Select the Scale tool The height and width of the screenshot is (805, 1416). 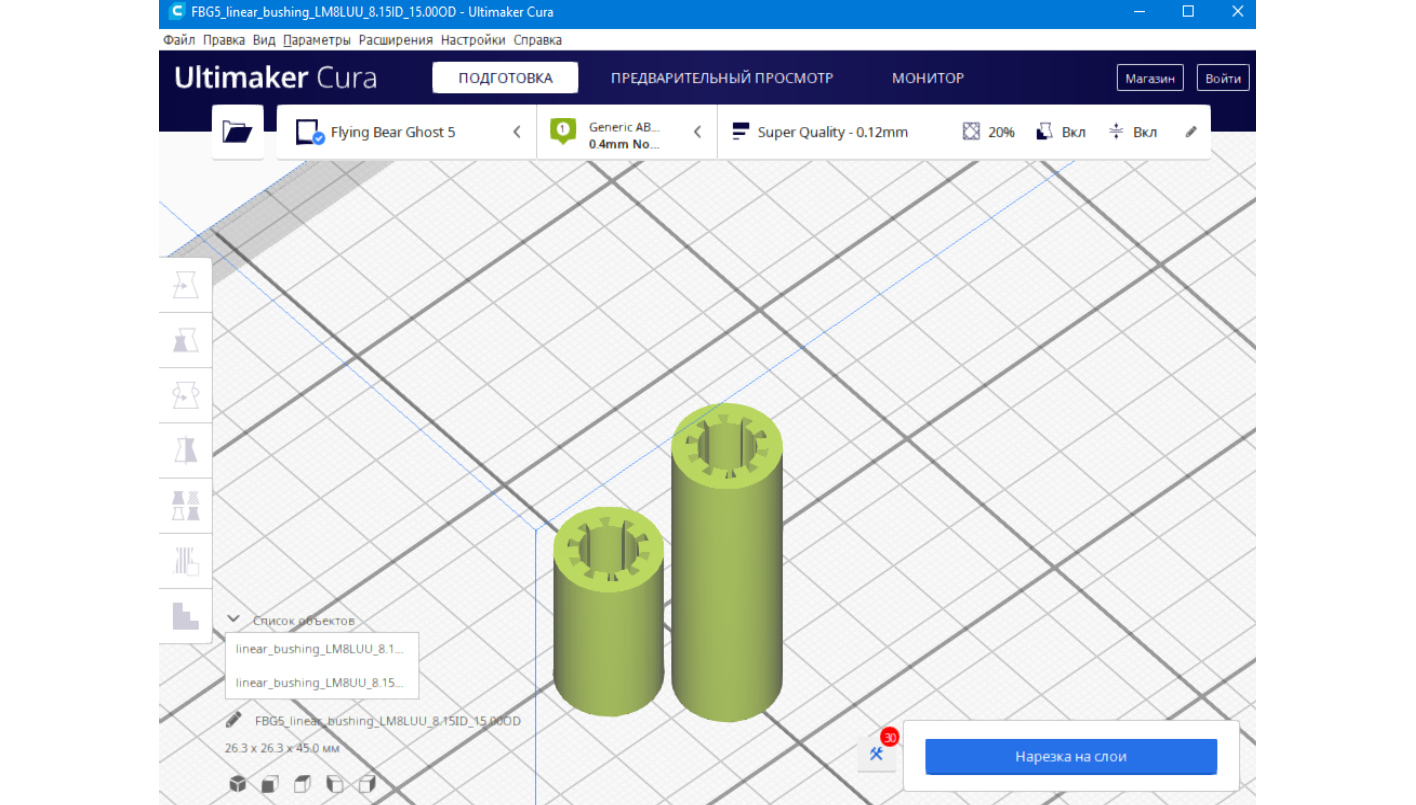[185, 340]
